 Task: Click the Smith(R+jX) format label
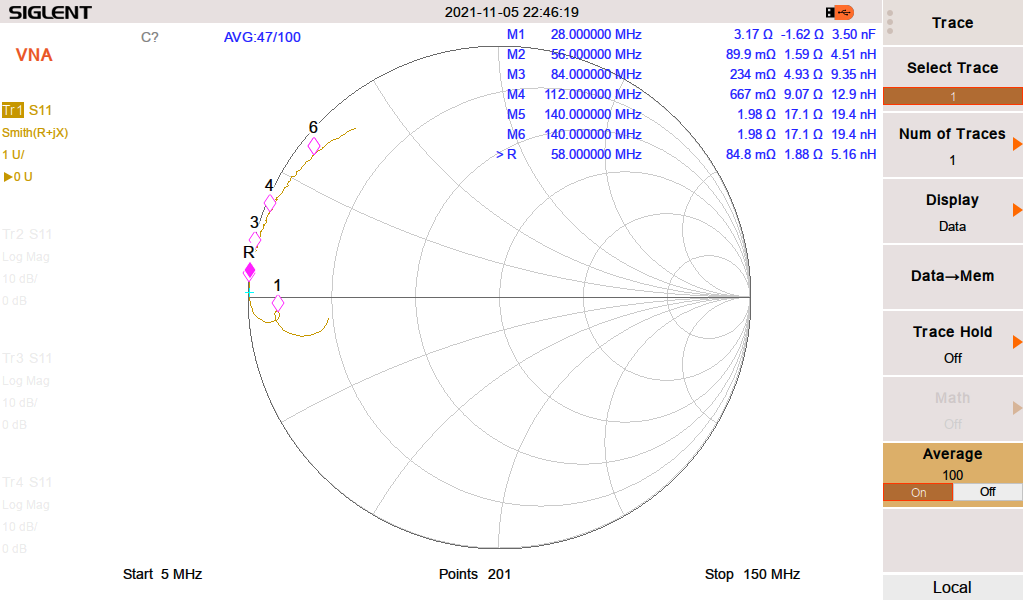pos(35,133)
